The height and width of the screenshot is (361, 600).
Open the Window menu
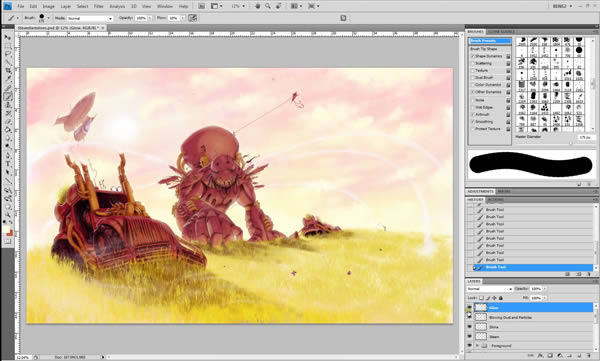coord(165,7)
